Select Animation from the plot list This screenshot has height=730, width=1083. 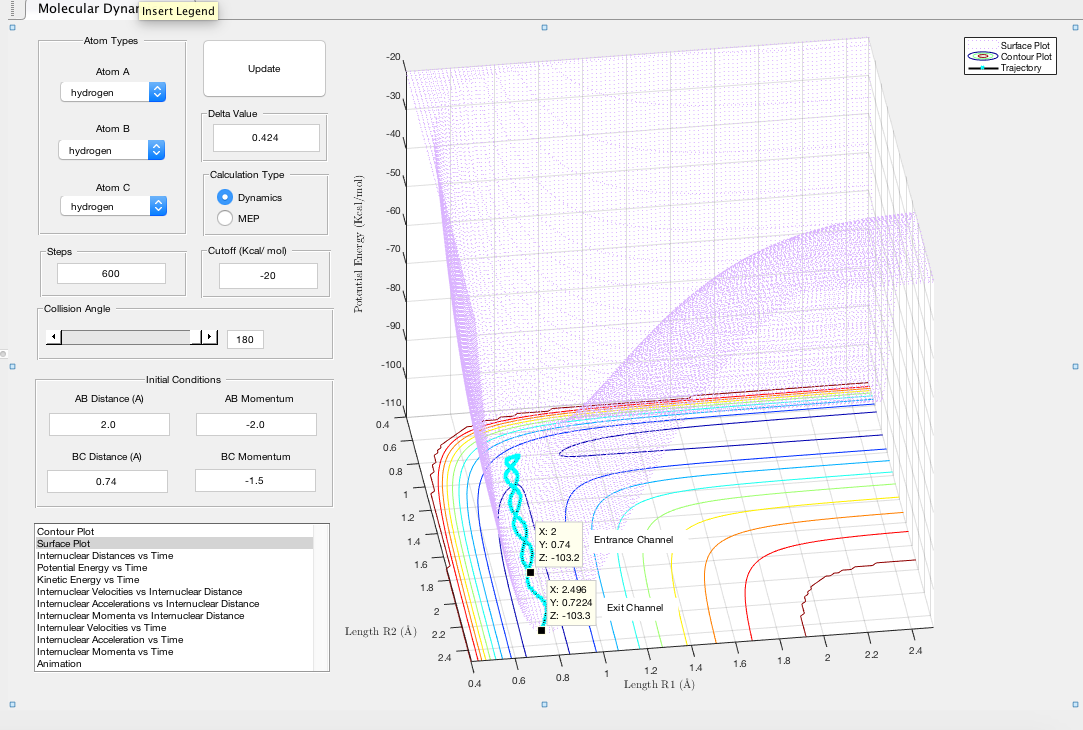pyautogui.click(x=59, y=663)
